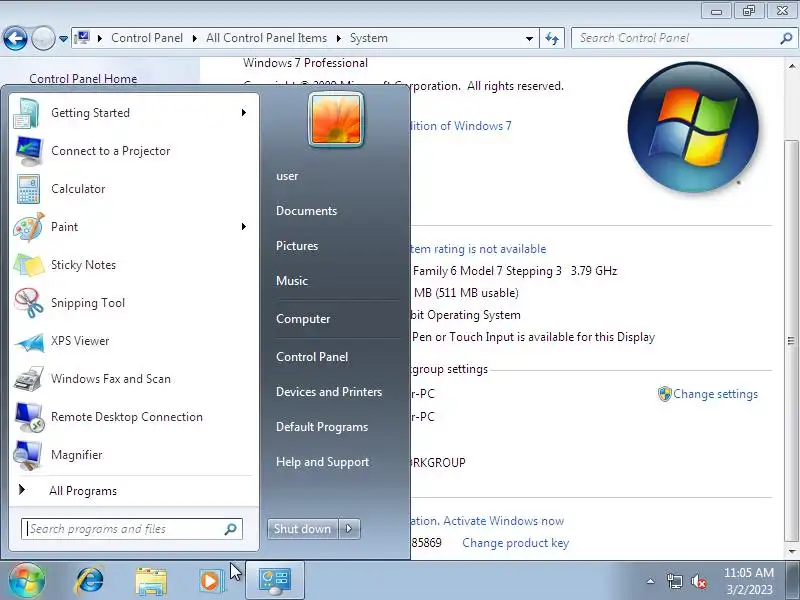Click the All Control Panel Items breadcrumb
Image resolution: width=800 pixels, height=600 pixels.
click(266, 38)
